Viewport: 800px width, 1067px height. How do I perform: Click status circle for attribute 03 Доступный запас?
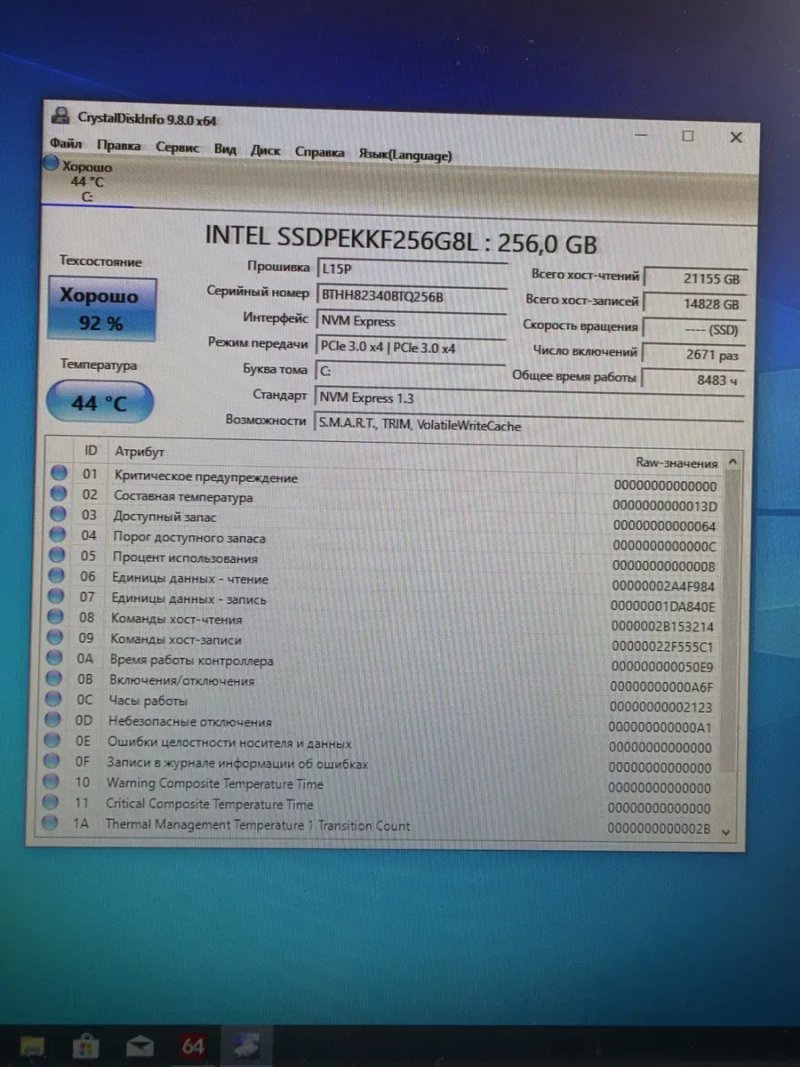[x=58, y=513]
